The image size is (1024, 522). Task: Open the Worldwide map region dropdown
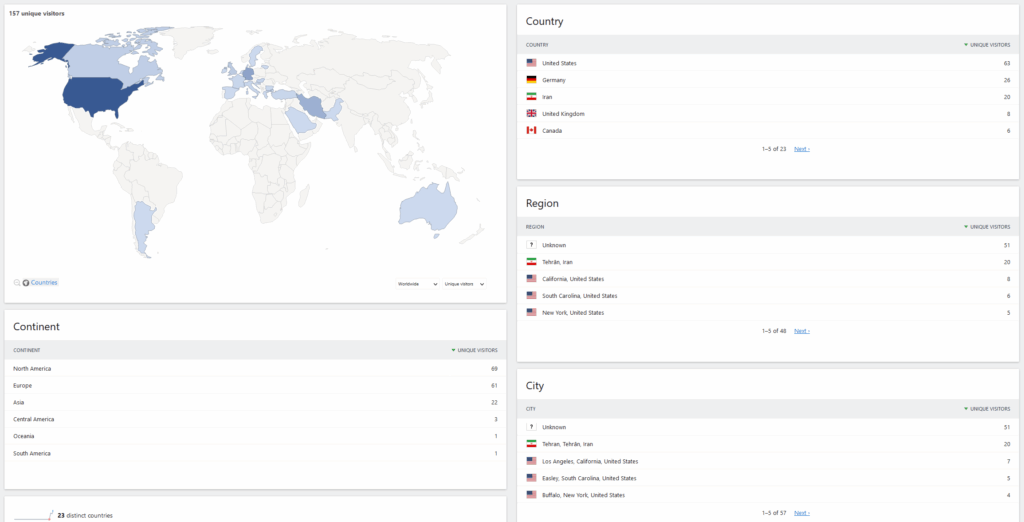(x=417, y=284)
